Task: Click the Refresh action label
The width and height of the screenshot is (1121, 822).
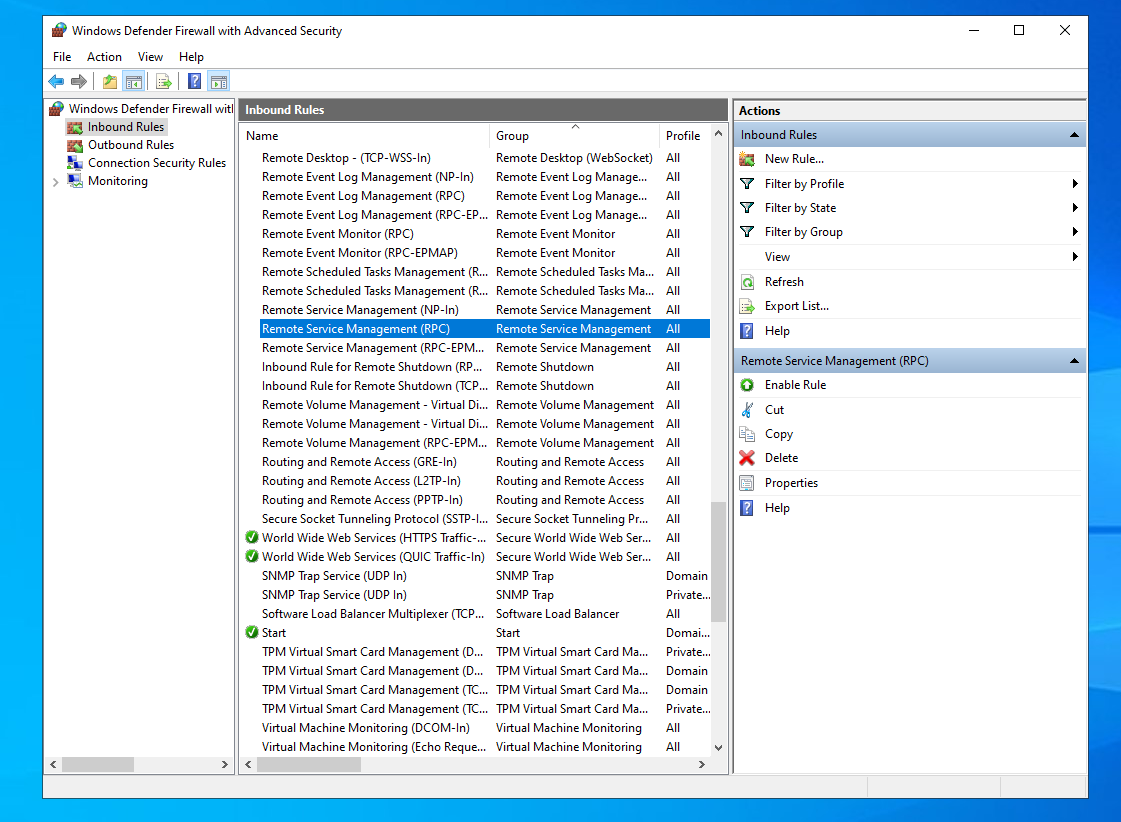Action: 784,282
